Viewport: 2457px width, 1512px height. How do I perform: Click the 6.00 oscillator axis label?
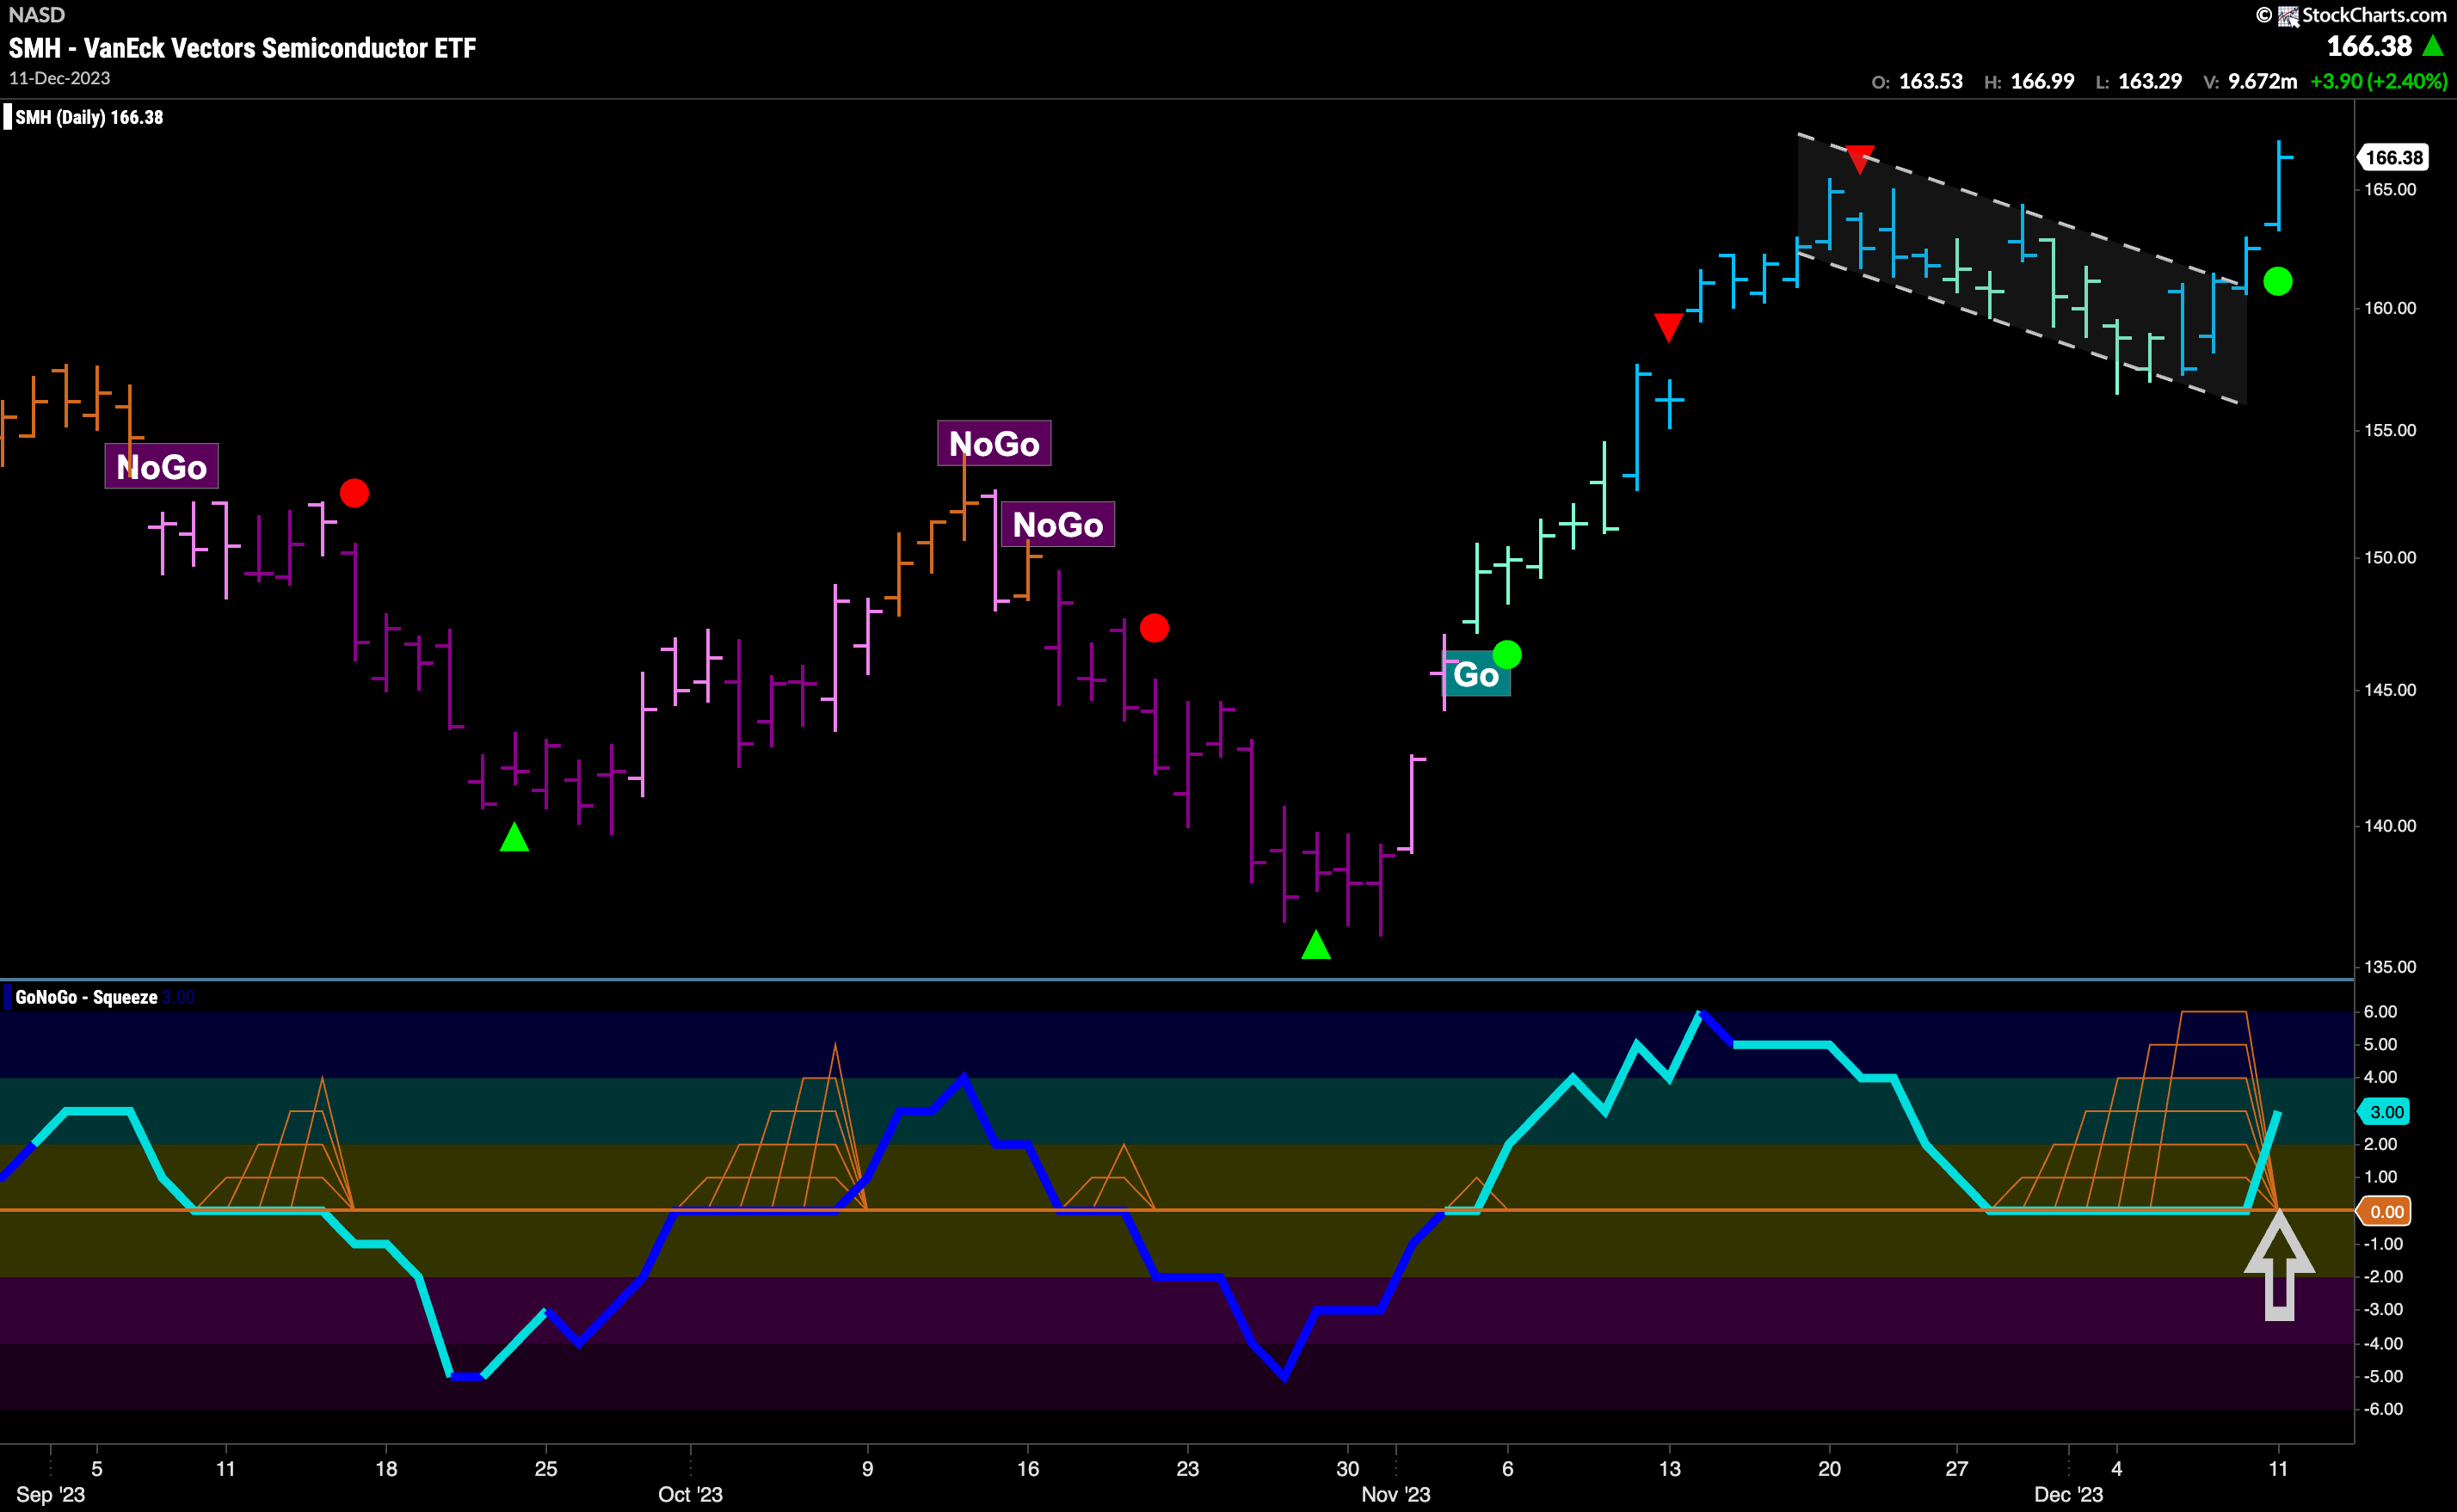point(2380,1011)
